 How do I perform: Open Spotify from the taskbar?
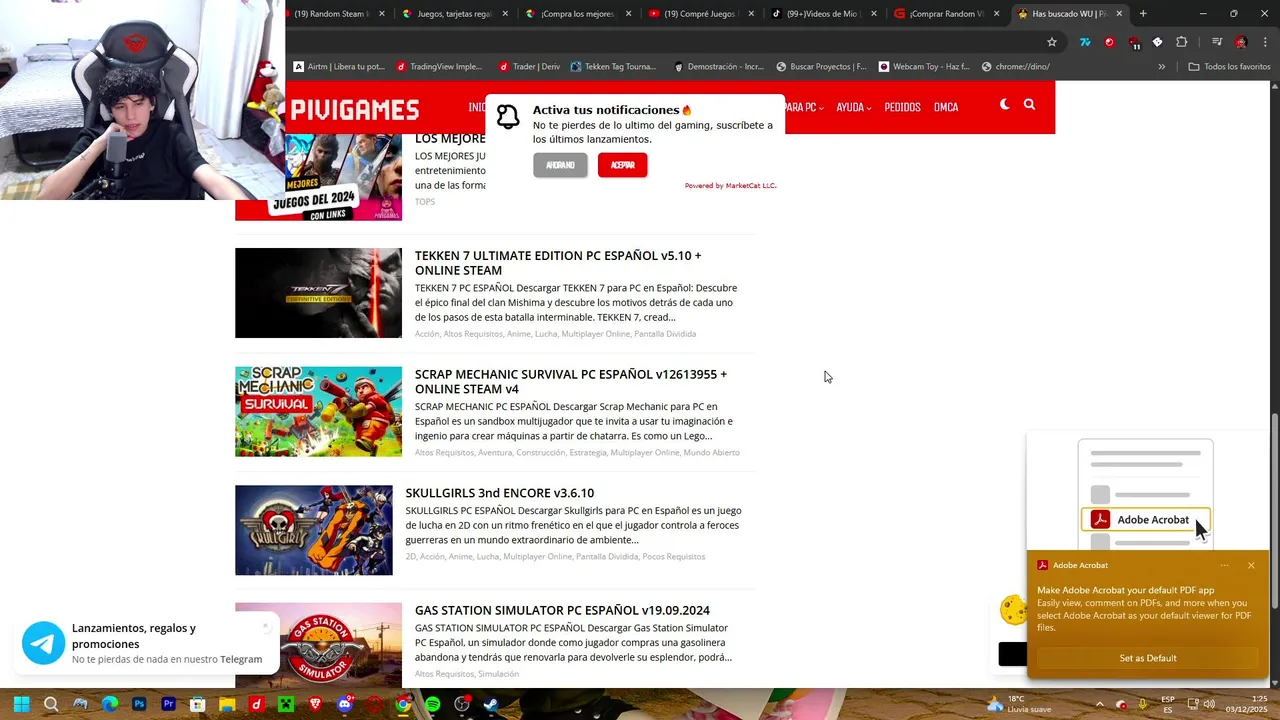(432, 704)
